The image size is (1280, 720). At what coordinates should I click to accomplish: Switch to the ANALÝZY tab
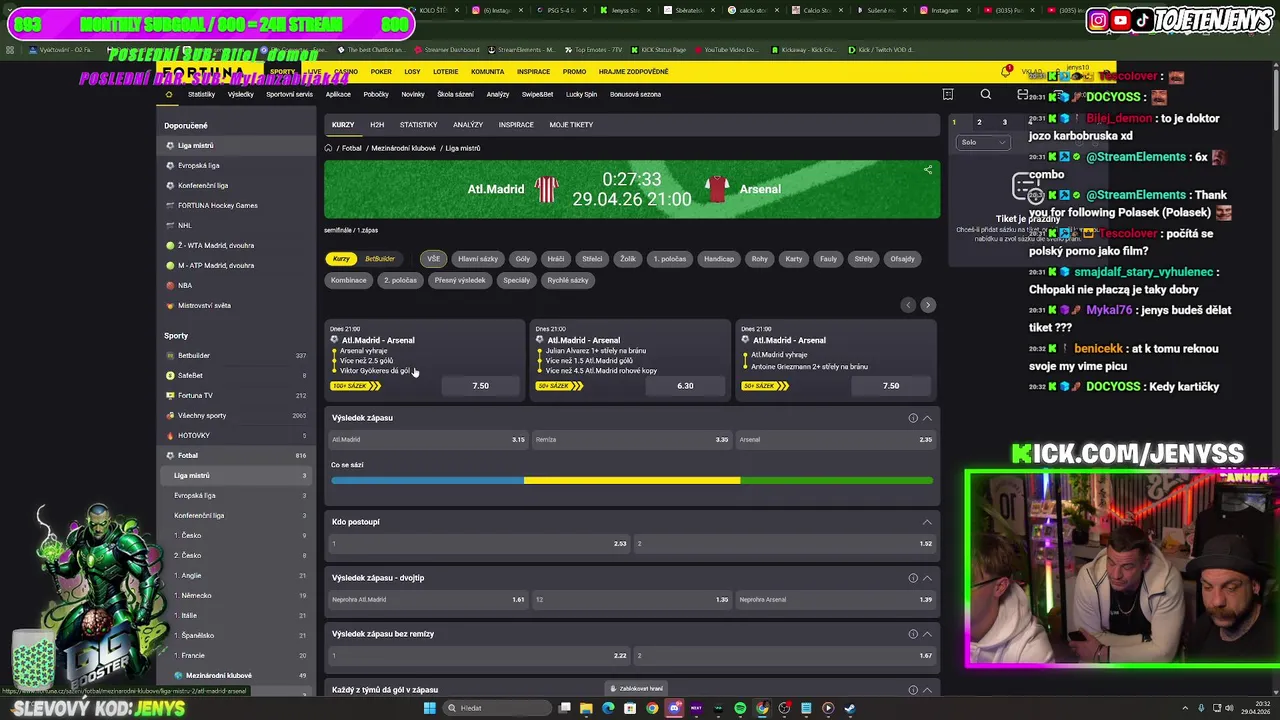coord(468,125)
